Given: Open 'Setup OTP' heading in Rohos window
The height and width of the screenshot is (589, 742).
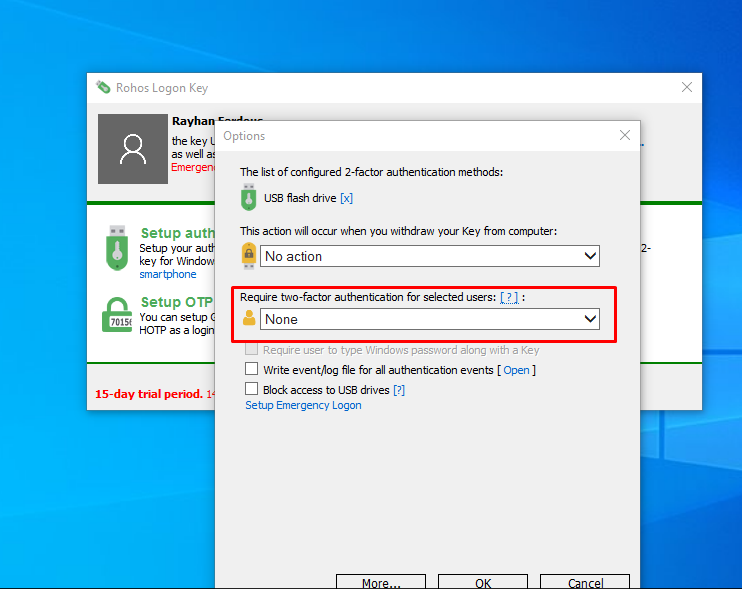Looking at the screenshot, I should 177,302.
